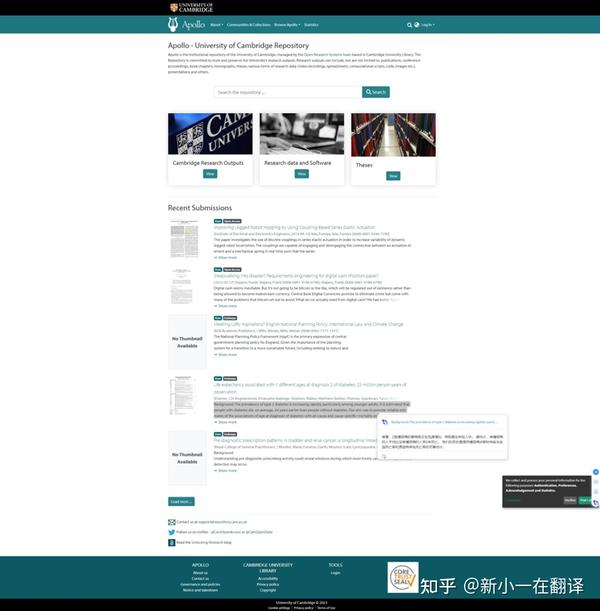Click the Unlocking Research blog icon
This screenshot has height=611, width=600.
point(171,542)
